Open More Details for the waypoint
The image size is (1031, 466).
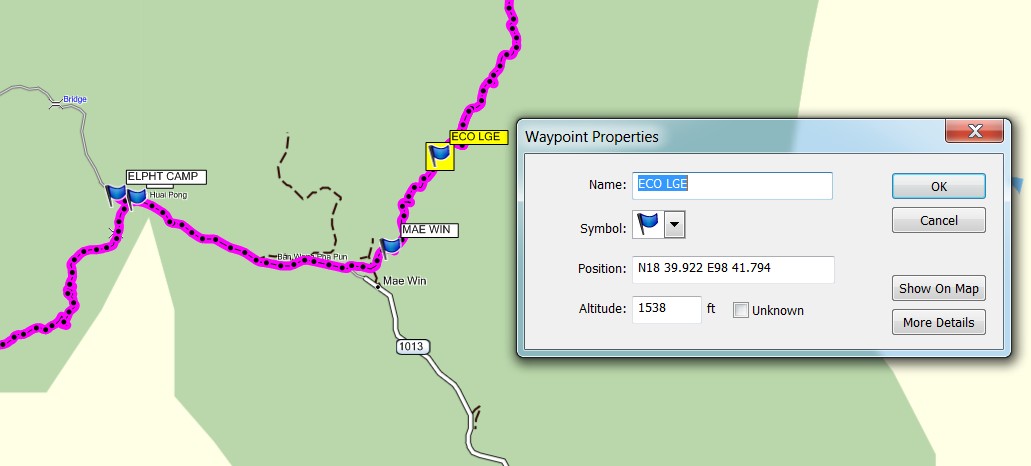[938, 322]
